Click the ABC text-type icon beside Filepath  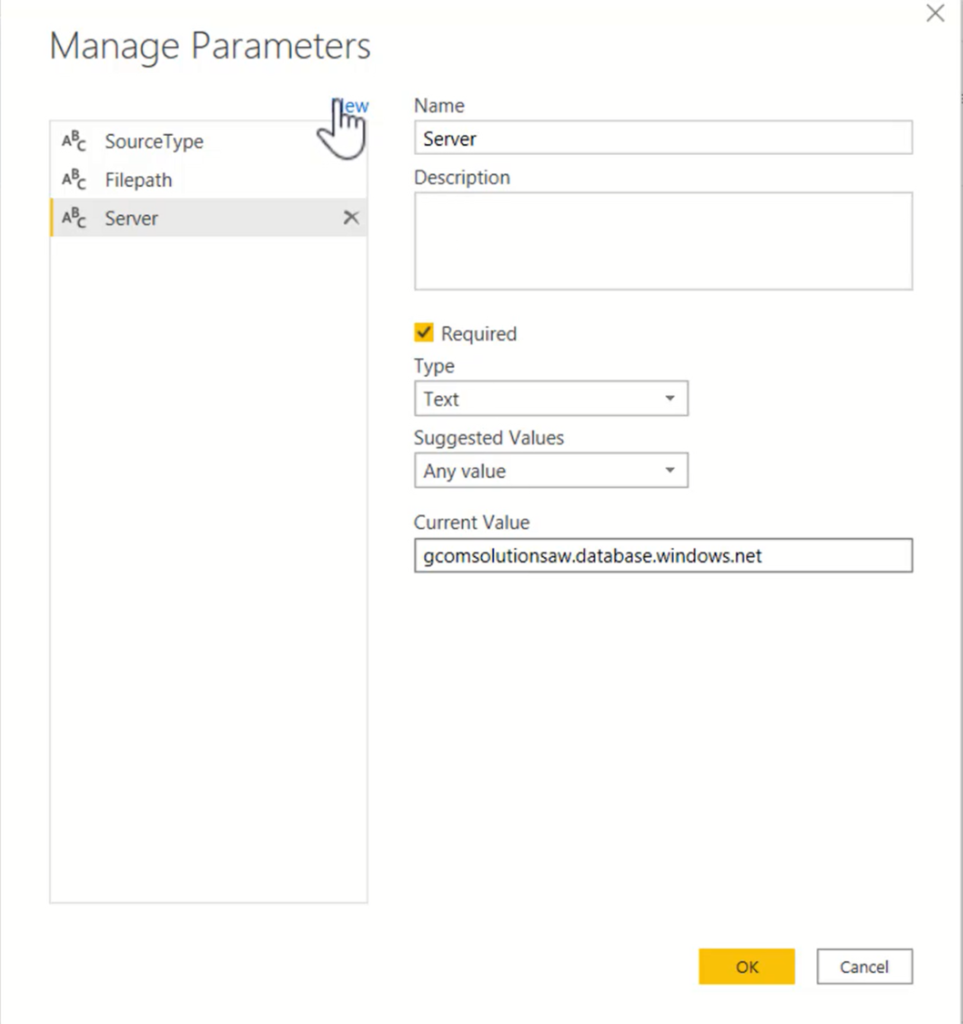[73, 179]
